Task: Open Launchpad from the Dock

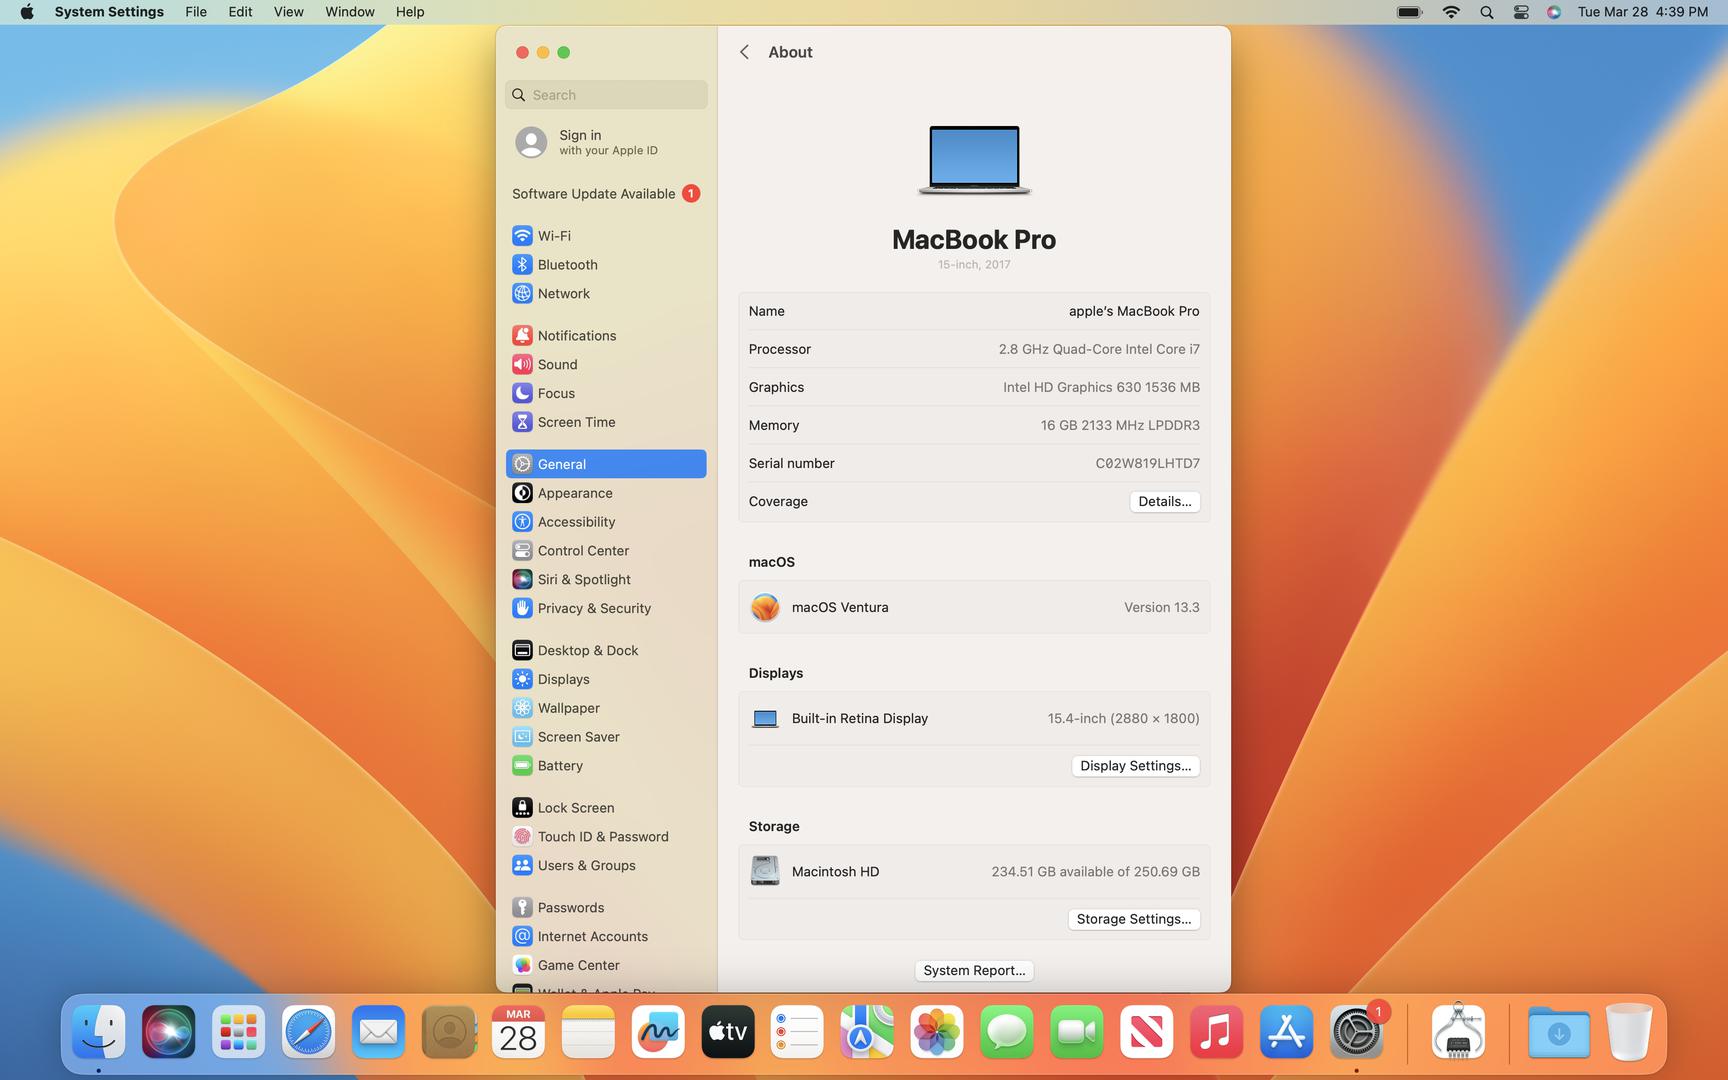Action: [x=238, y=1032]
